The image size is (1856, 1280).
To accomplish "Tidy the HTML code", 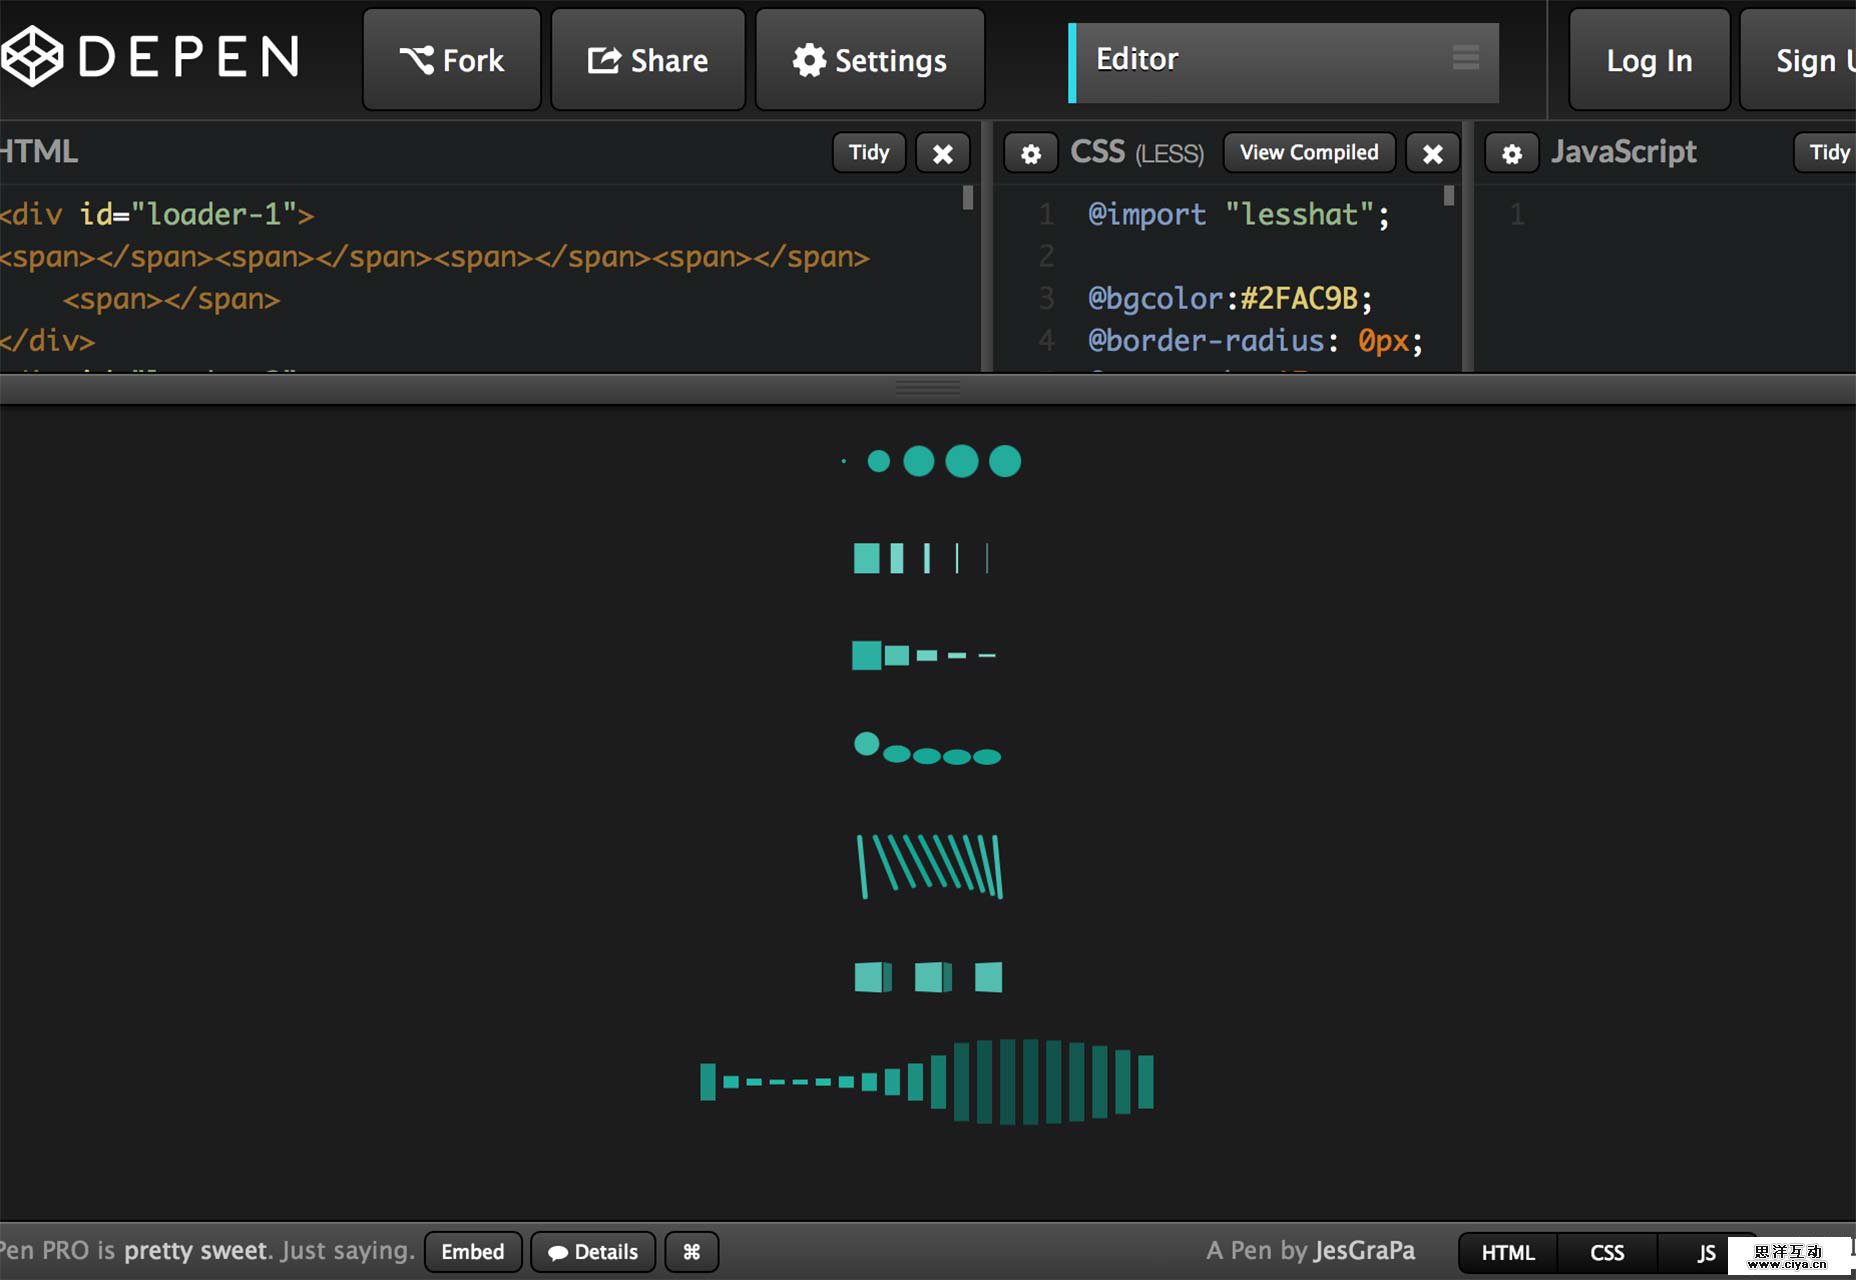I will (x=868, y=153).
